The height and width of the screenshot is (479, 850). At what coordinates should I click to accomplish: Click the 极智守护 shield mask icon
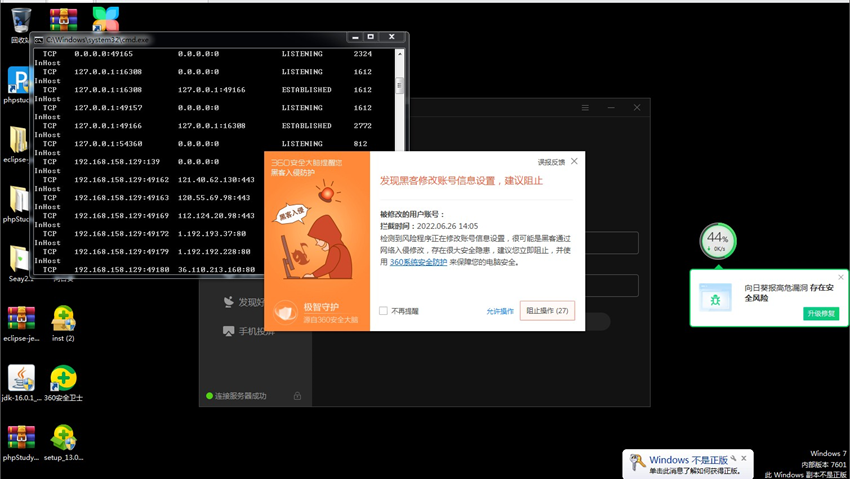click(285, 312)
